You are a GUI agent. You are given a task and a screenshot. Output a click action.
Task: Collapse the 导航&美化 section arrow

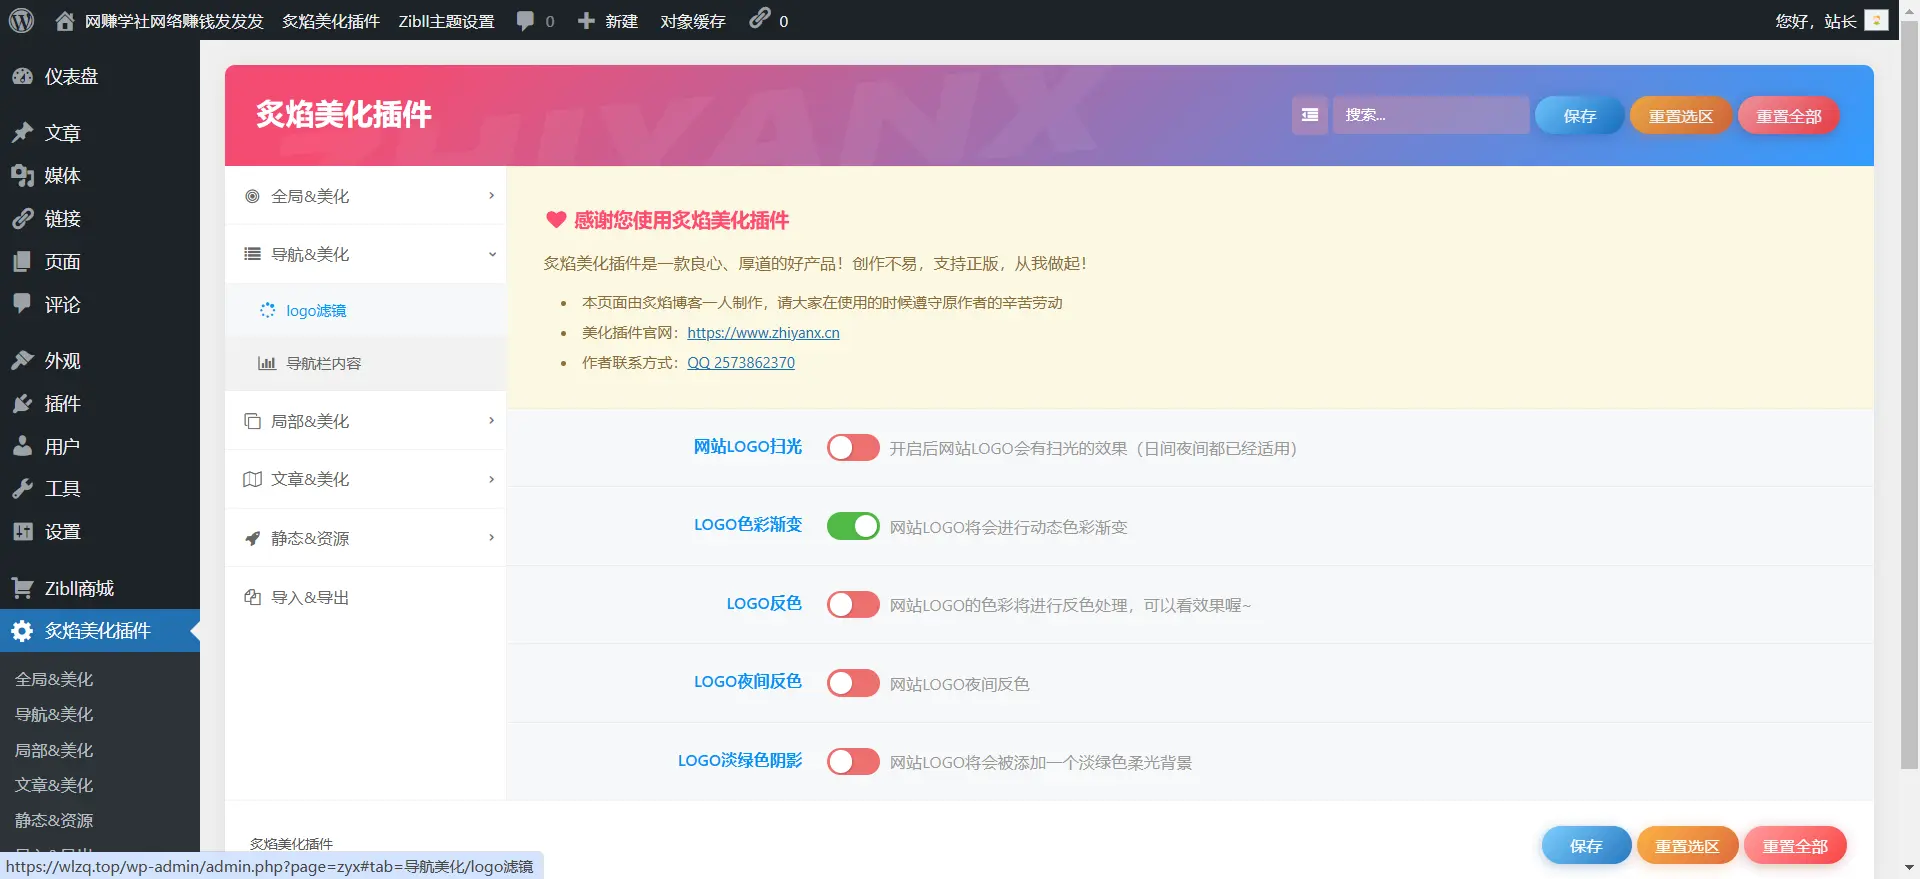click(x=491, y=254)
